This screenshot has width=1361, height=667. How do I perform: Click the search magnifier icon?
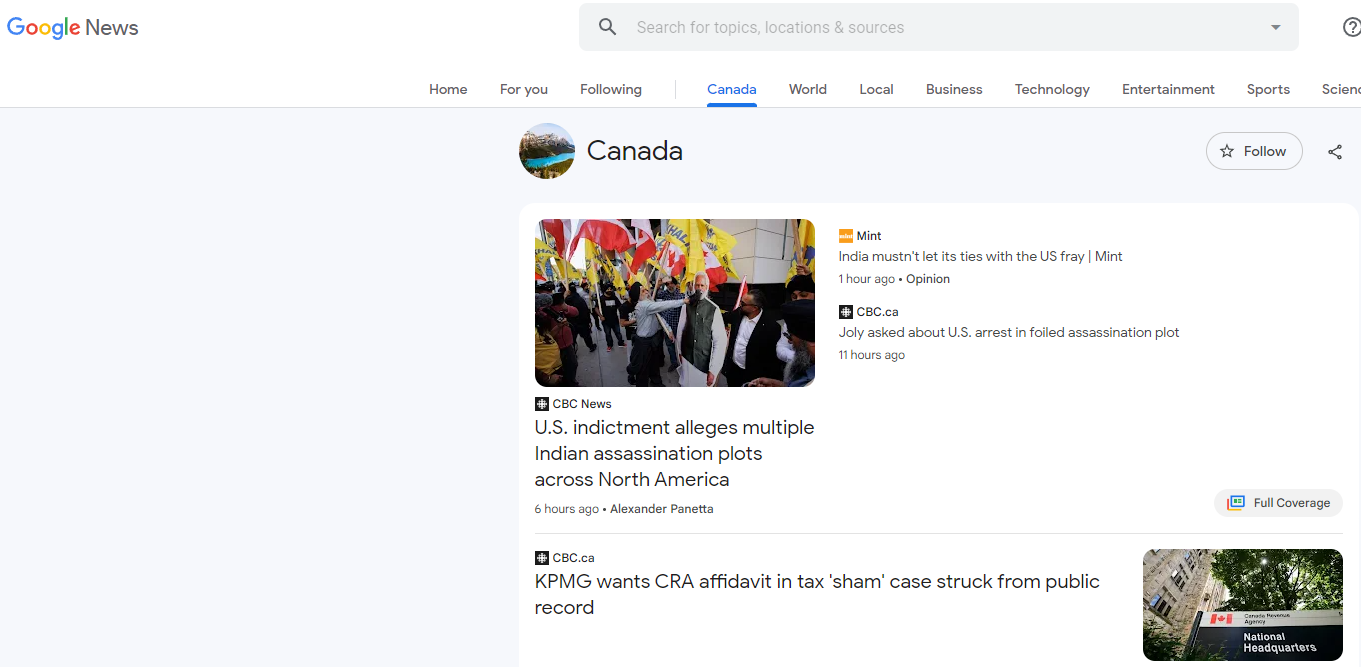[x=608, y=27]
